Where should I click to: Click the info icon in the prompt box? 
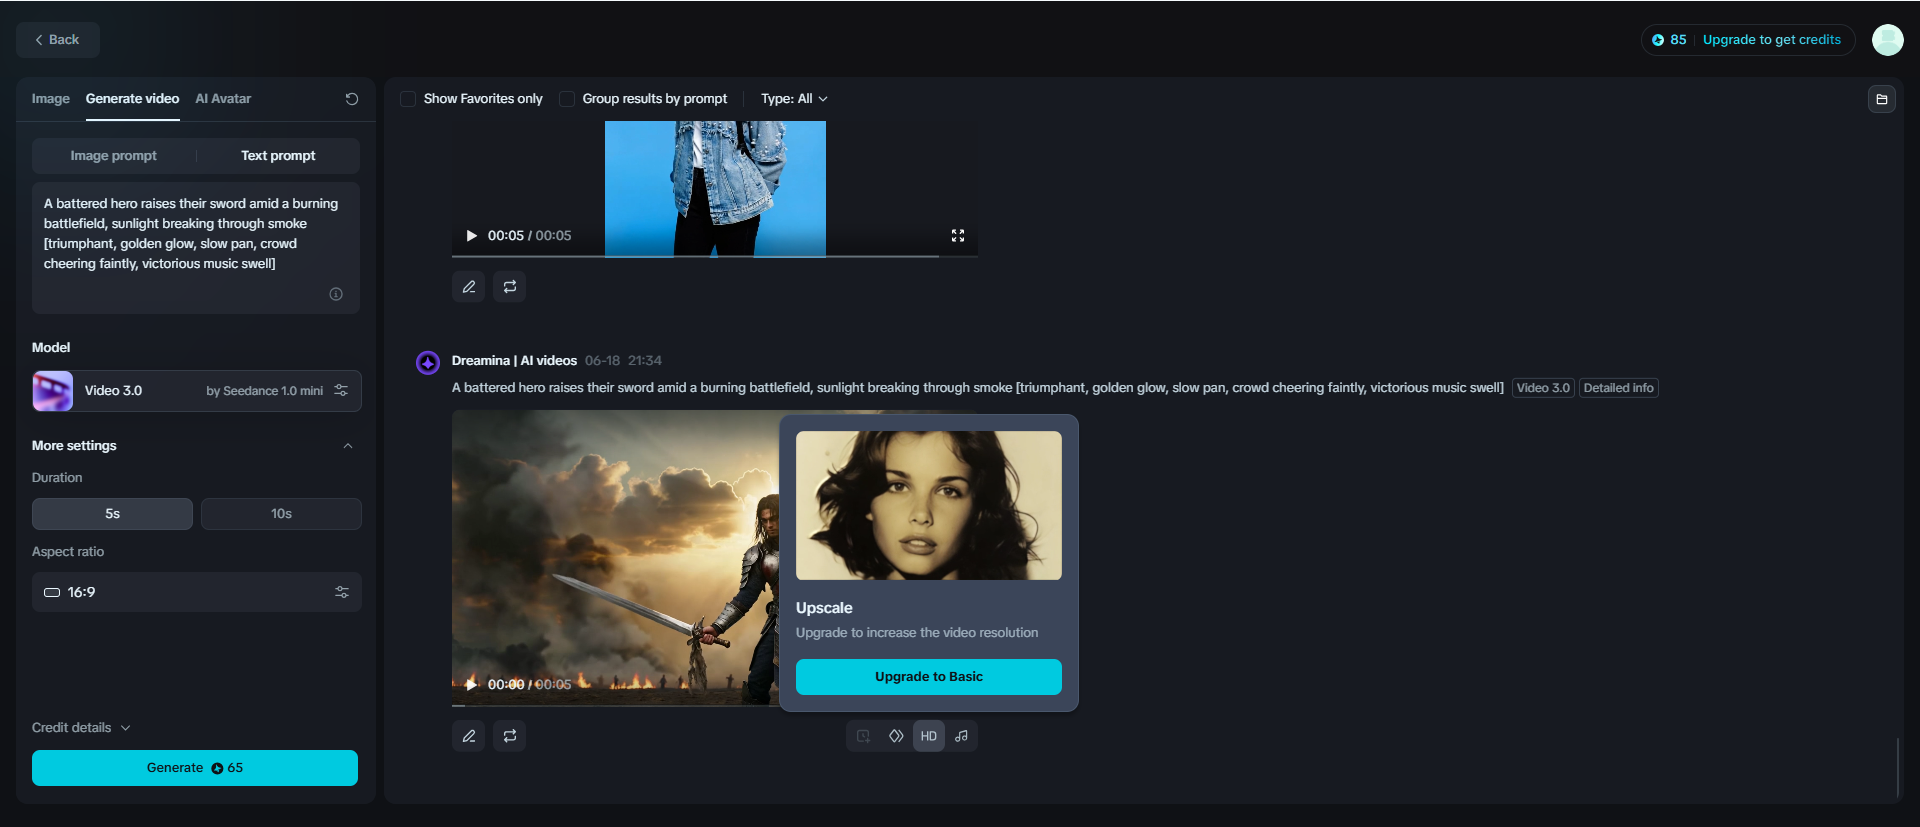[x=336, y=294]
